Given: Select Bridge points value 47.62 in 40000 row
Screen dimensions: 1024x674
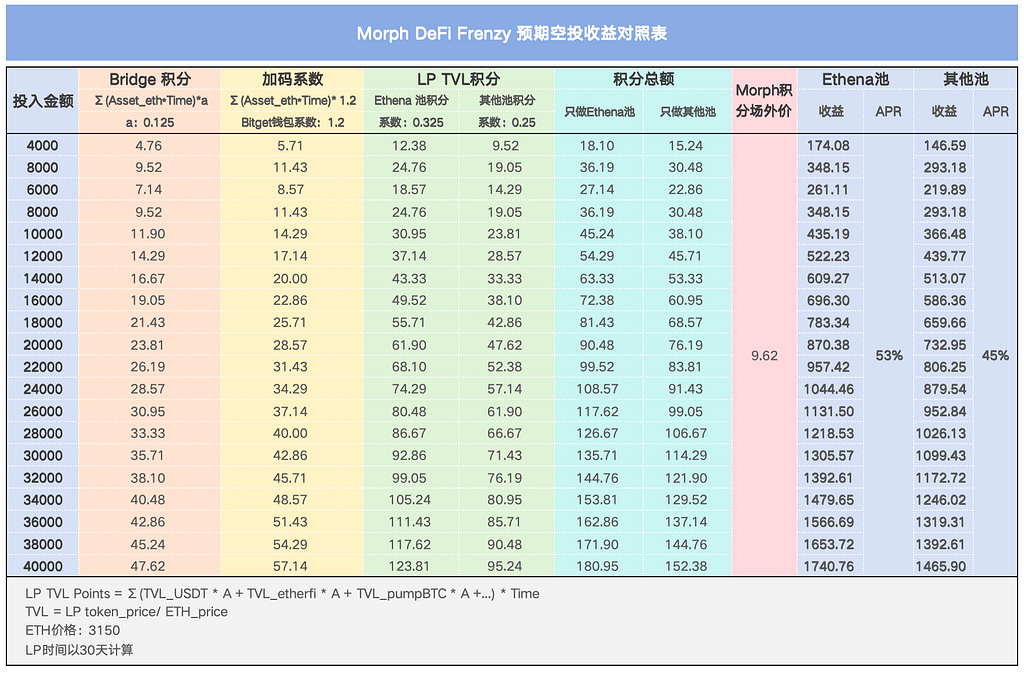Looking at the screenshot, I should (148, 566).
